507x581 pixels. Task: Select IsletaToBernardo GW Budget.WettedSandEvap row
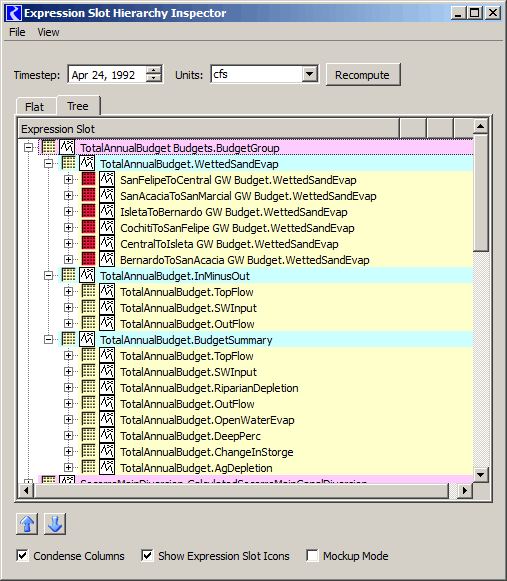(233, 212)
